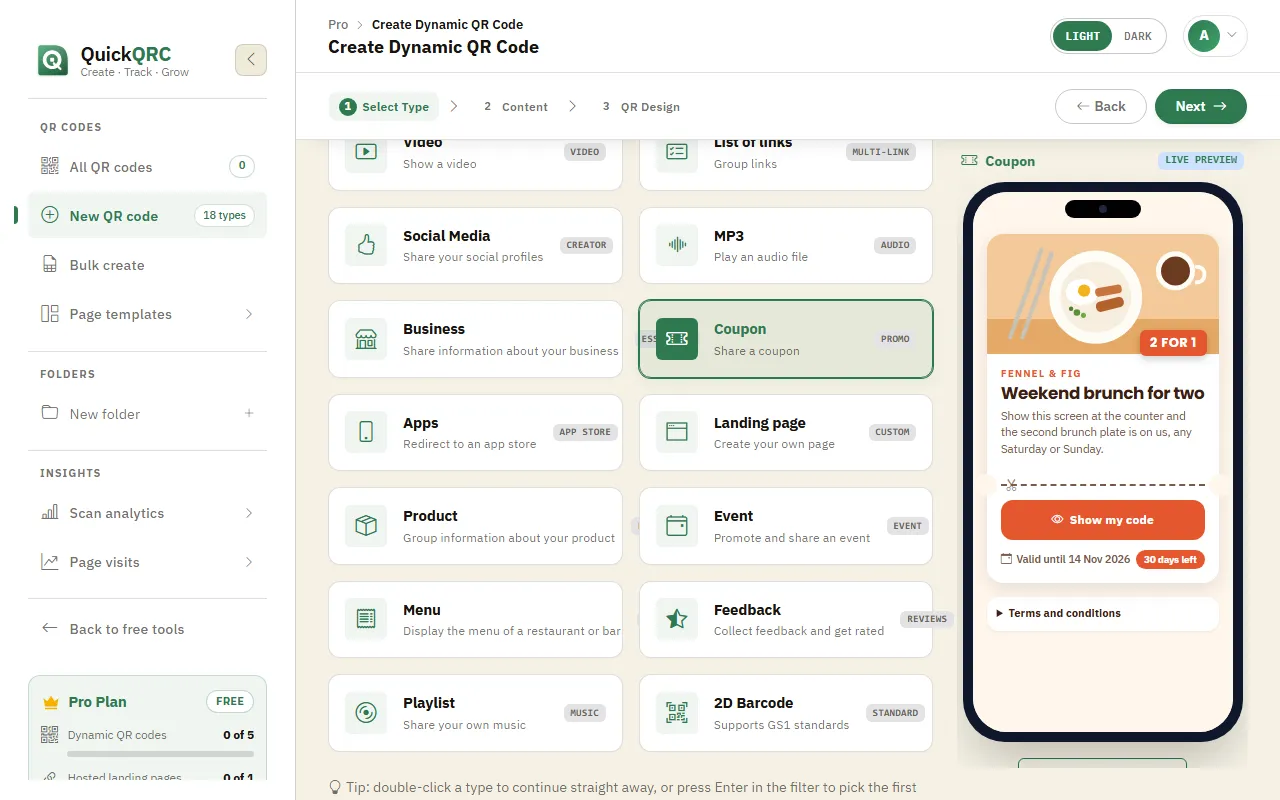The image size is (1280, 800).
Task: Switch theme to Dark mode
Action: coord(1138,36)
